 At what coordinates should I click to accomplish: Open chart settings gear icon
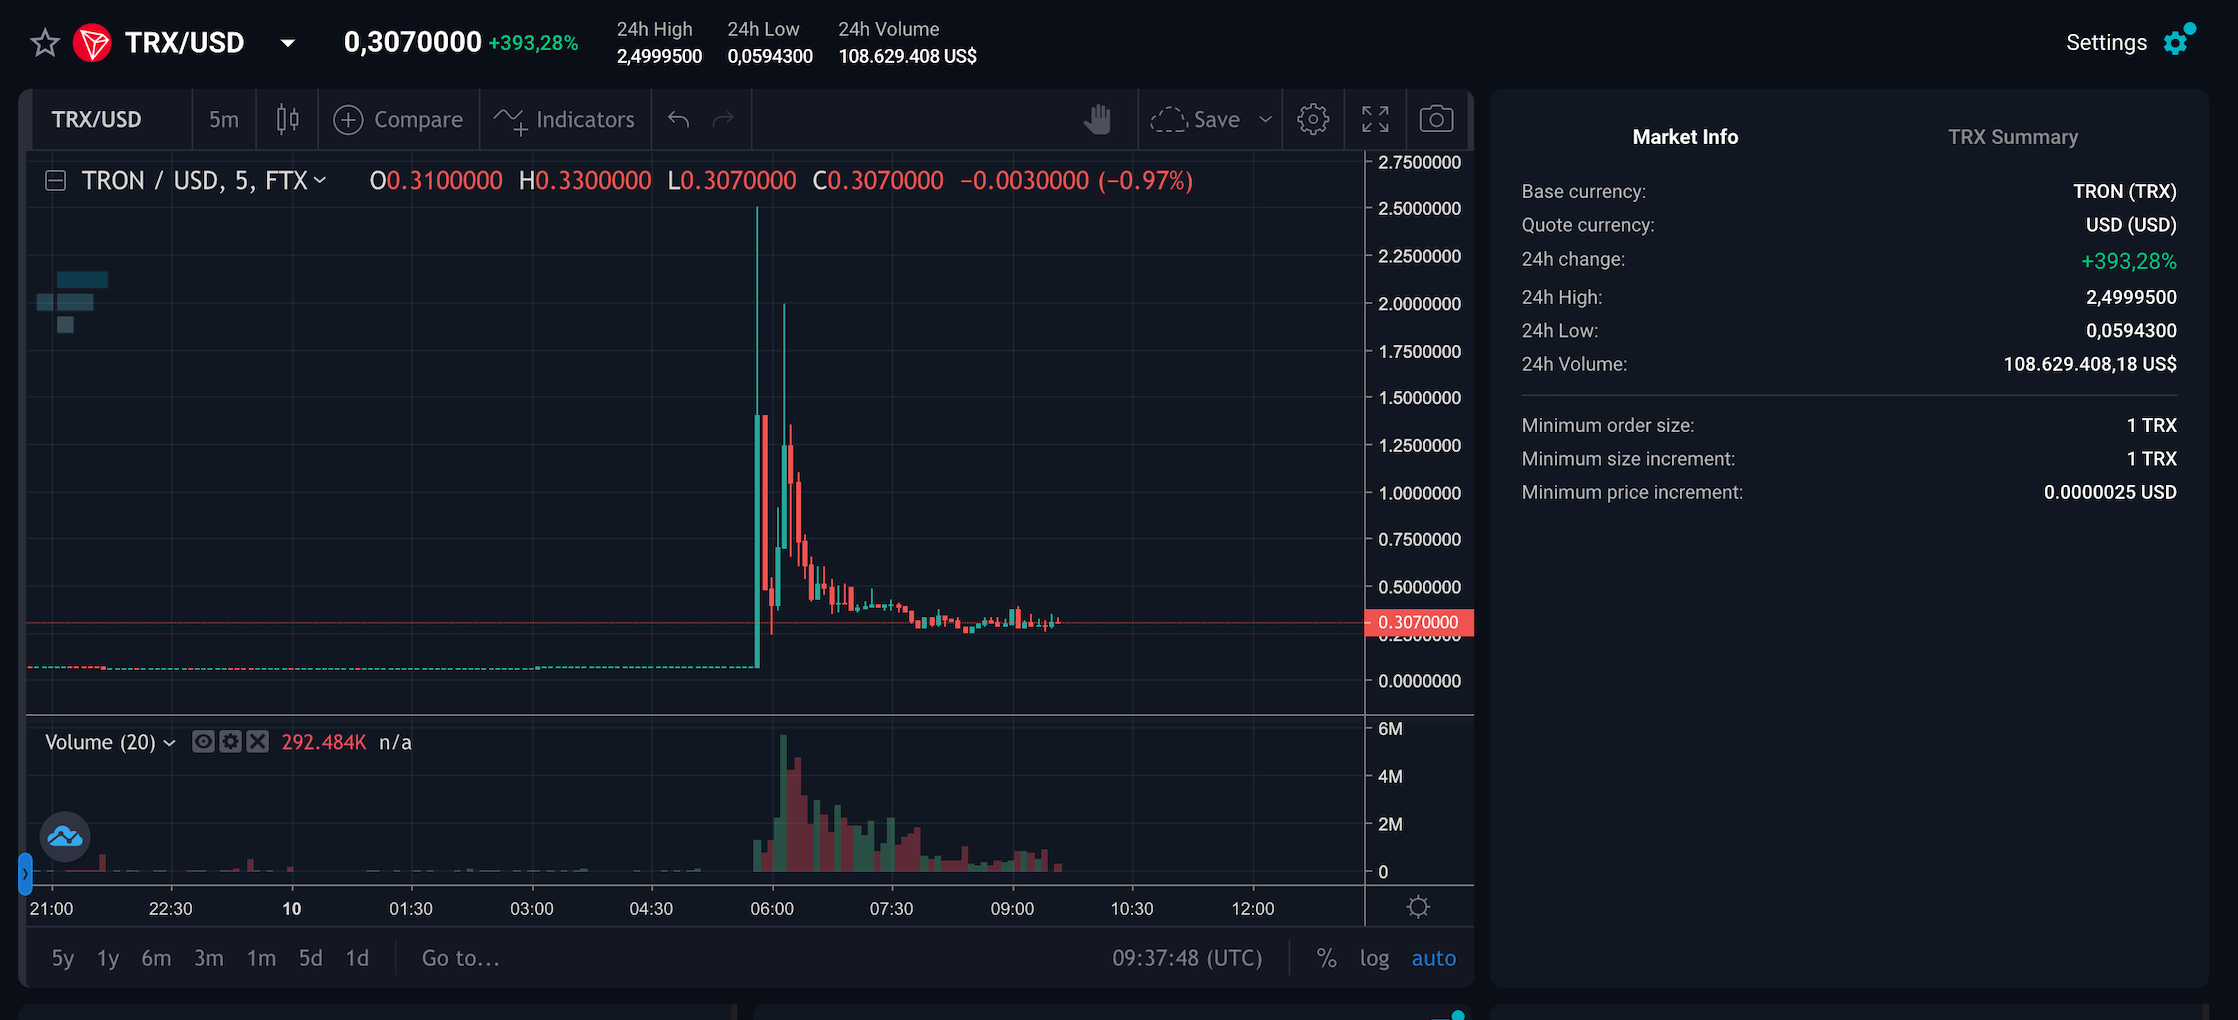pyautogui.click(x=1313, y=119)
